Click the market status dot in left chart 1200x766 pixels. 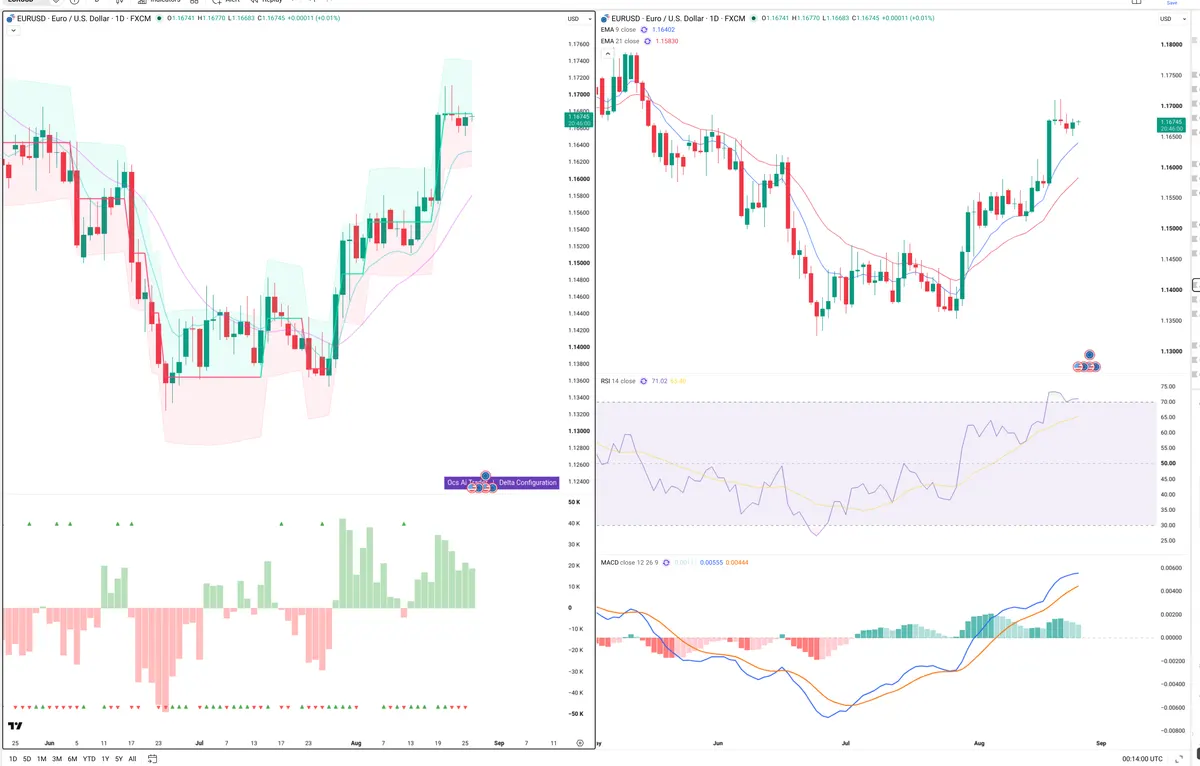pyautogui.click(x=161, y=18)
